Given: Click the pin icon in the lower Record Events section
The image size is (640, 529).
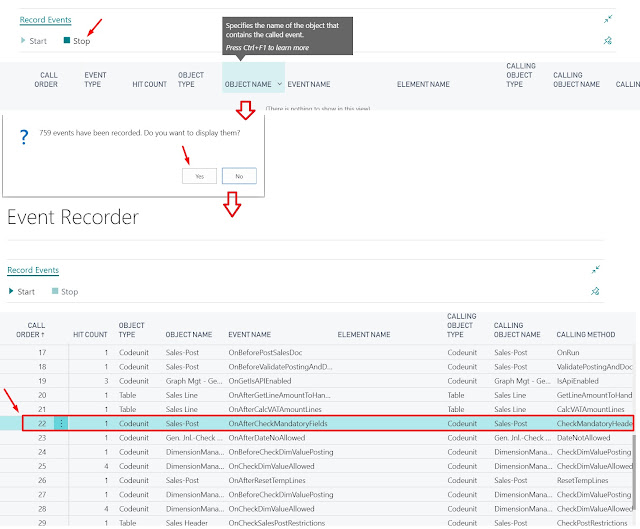Looking at the screenshot, I should point(596,291).
